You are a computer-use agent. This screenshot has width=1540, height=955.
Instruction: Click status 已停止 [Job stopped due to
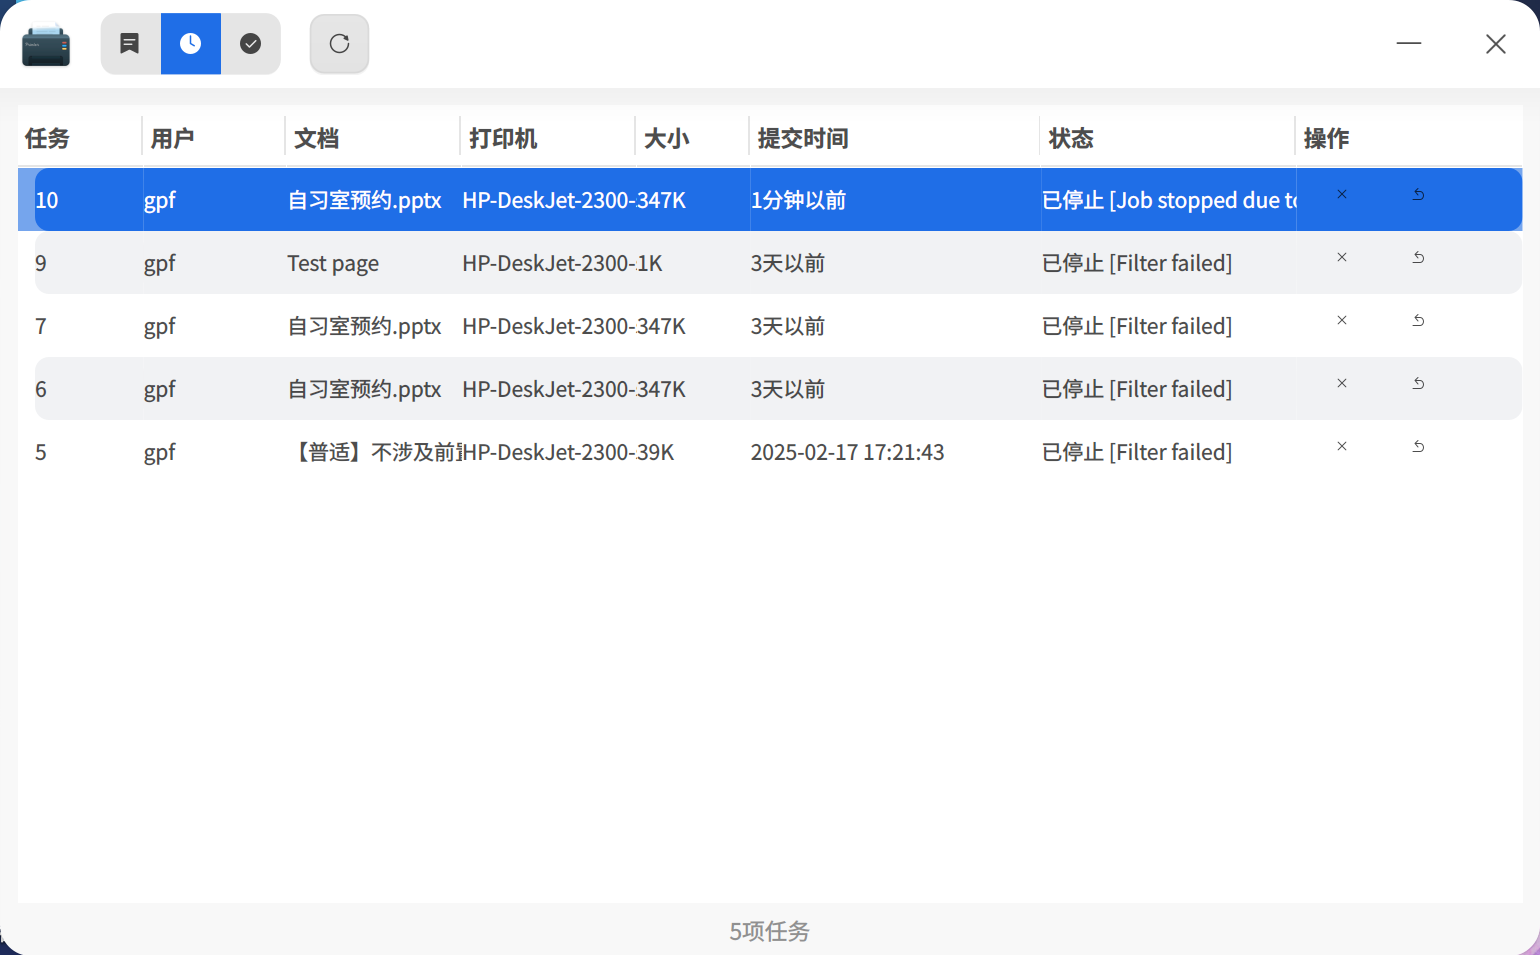1169,200
